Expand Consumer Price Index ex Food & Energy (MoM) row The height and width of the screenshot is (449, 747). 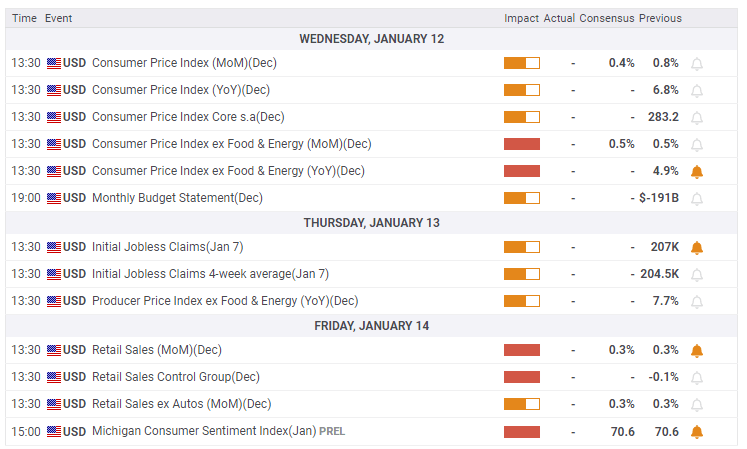[x=231, y=144]
